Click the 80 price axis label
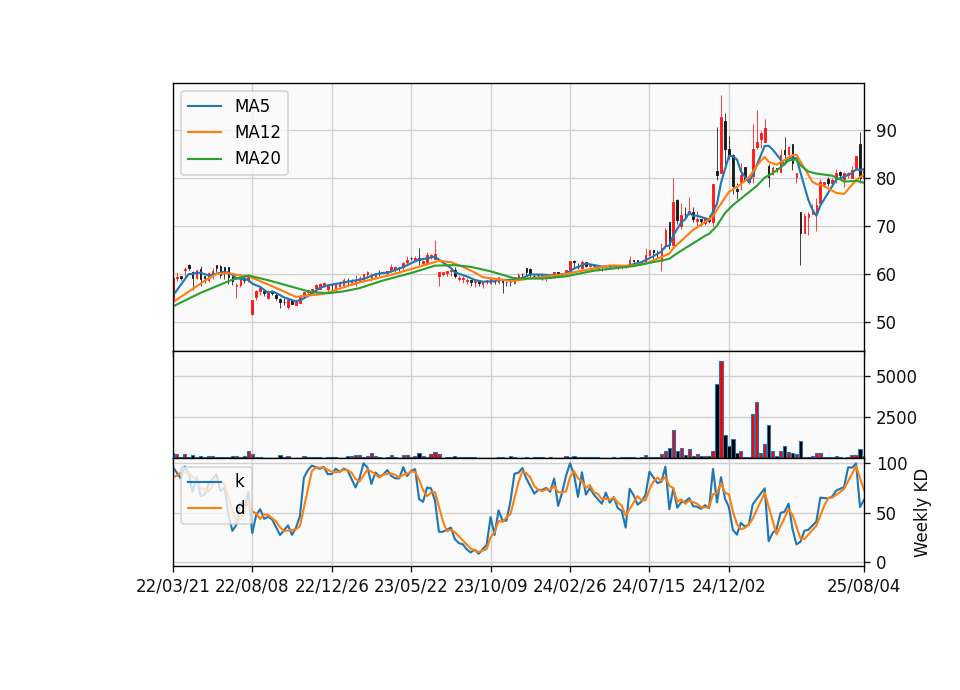This screenshot has width=960, height=690. [886, 179]
